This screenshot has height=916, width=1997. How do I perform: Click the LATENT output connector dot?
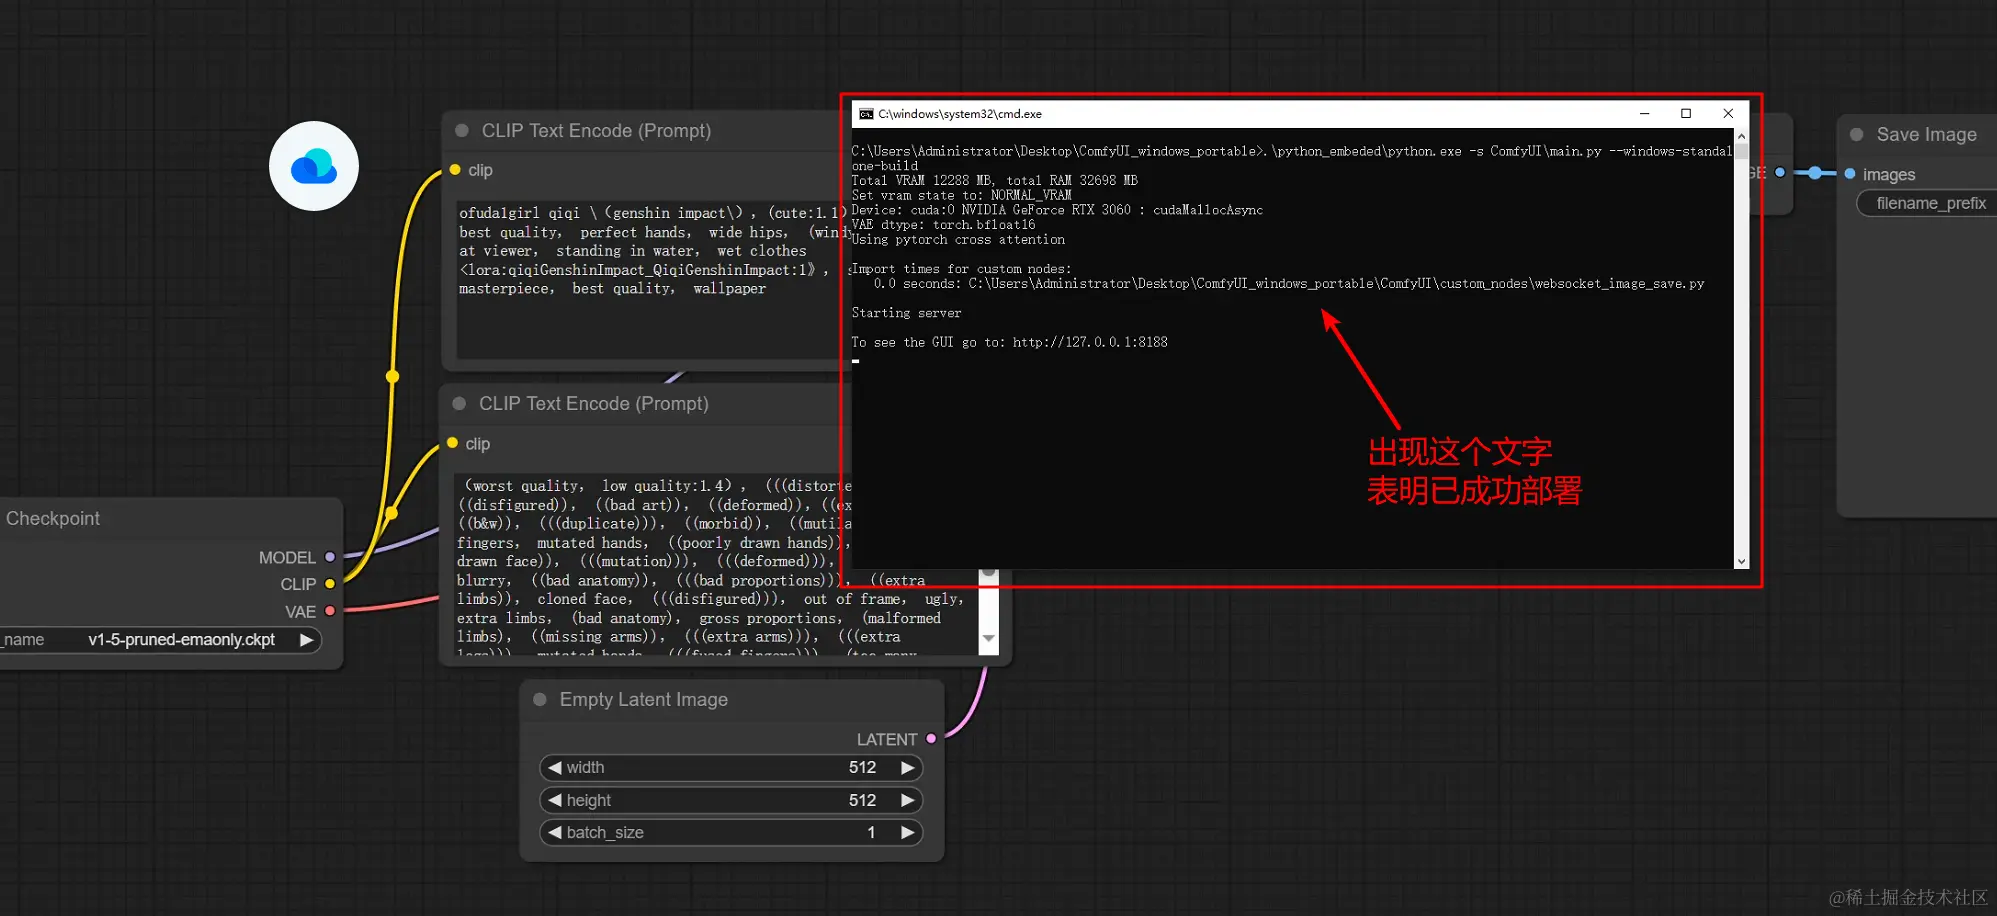(931, 739)
